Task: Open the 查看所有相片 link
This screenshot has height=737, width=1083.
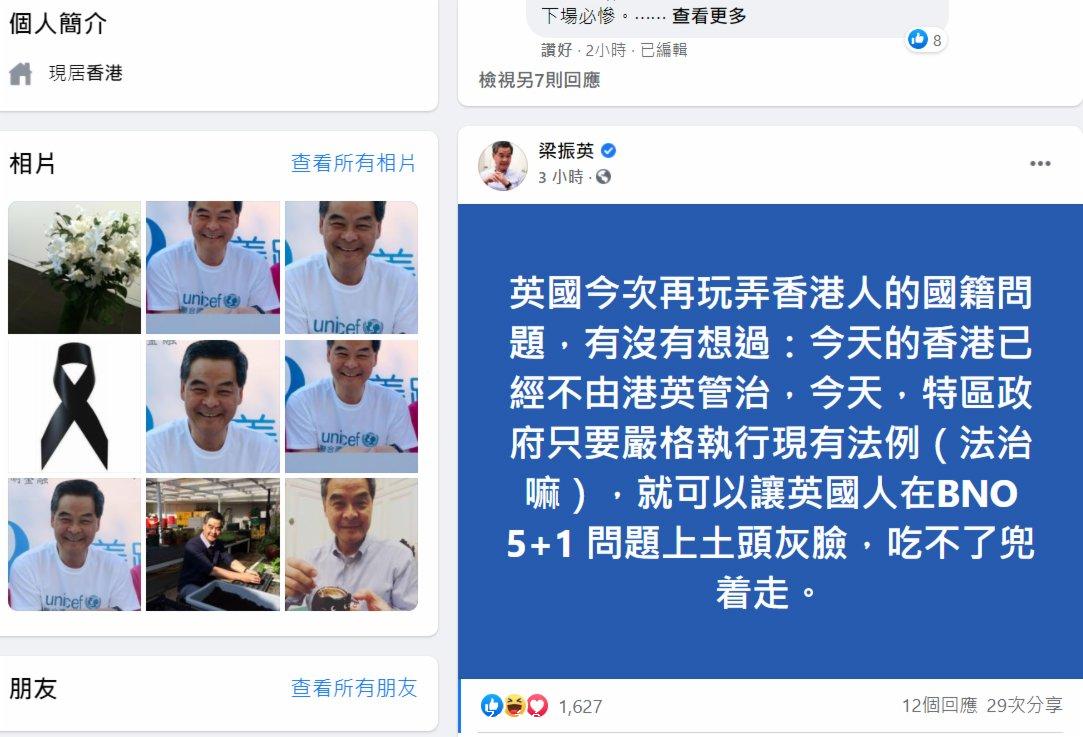Action: (x=354, y=163)
